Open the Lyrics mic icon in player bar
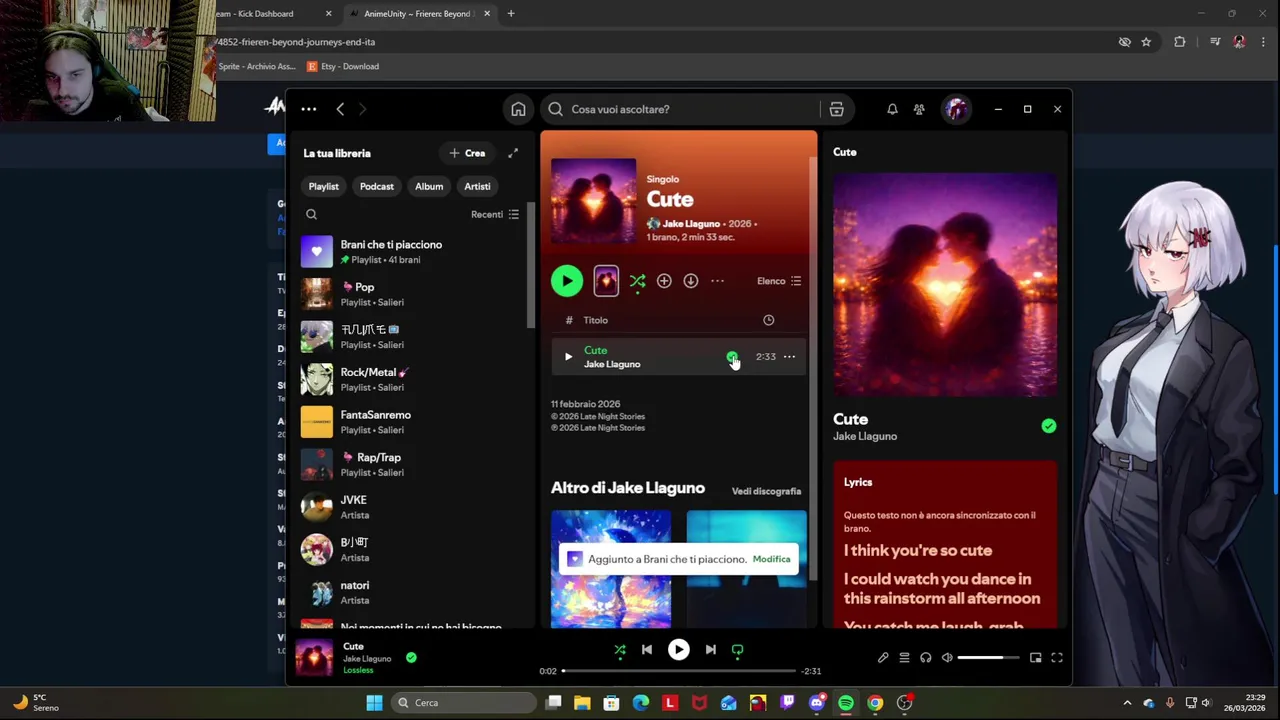The height and width of the screenshot is (720, 1280). [883, 657]
